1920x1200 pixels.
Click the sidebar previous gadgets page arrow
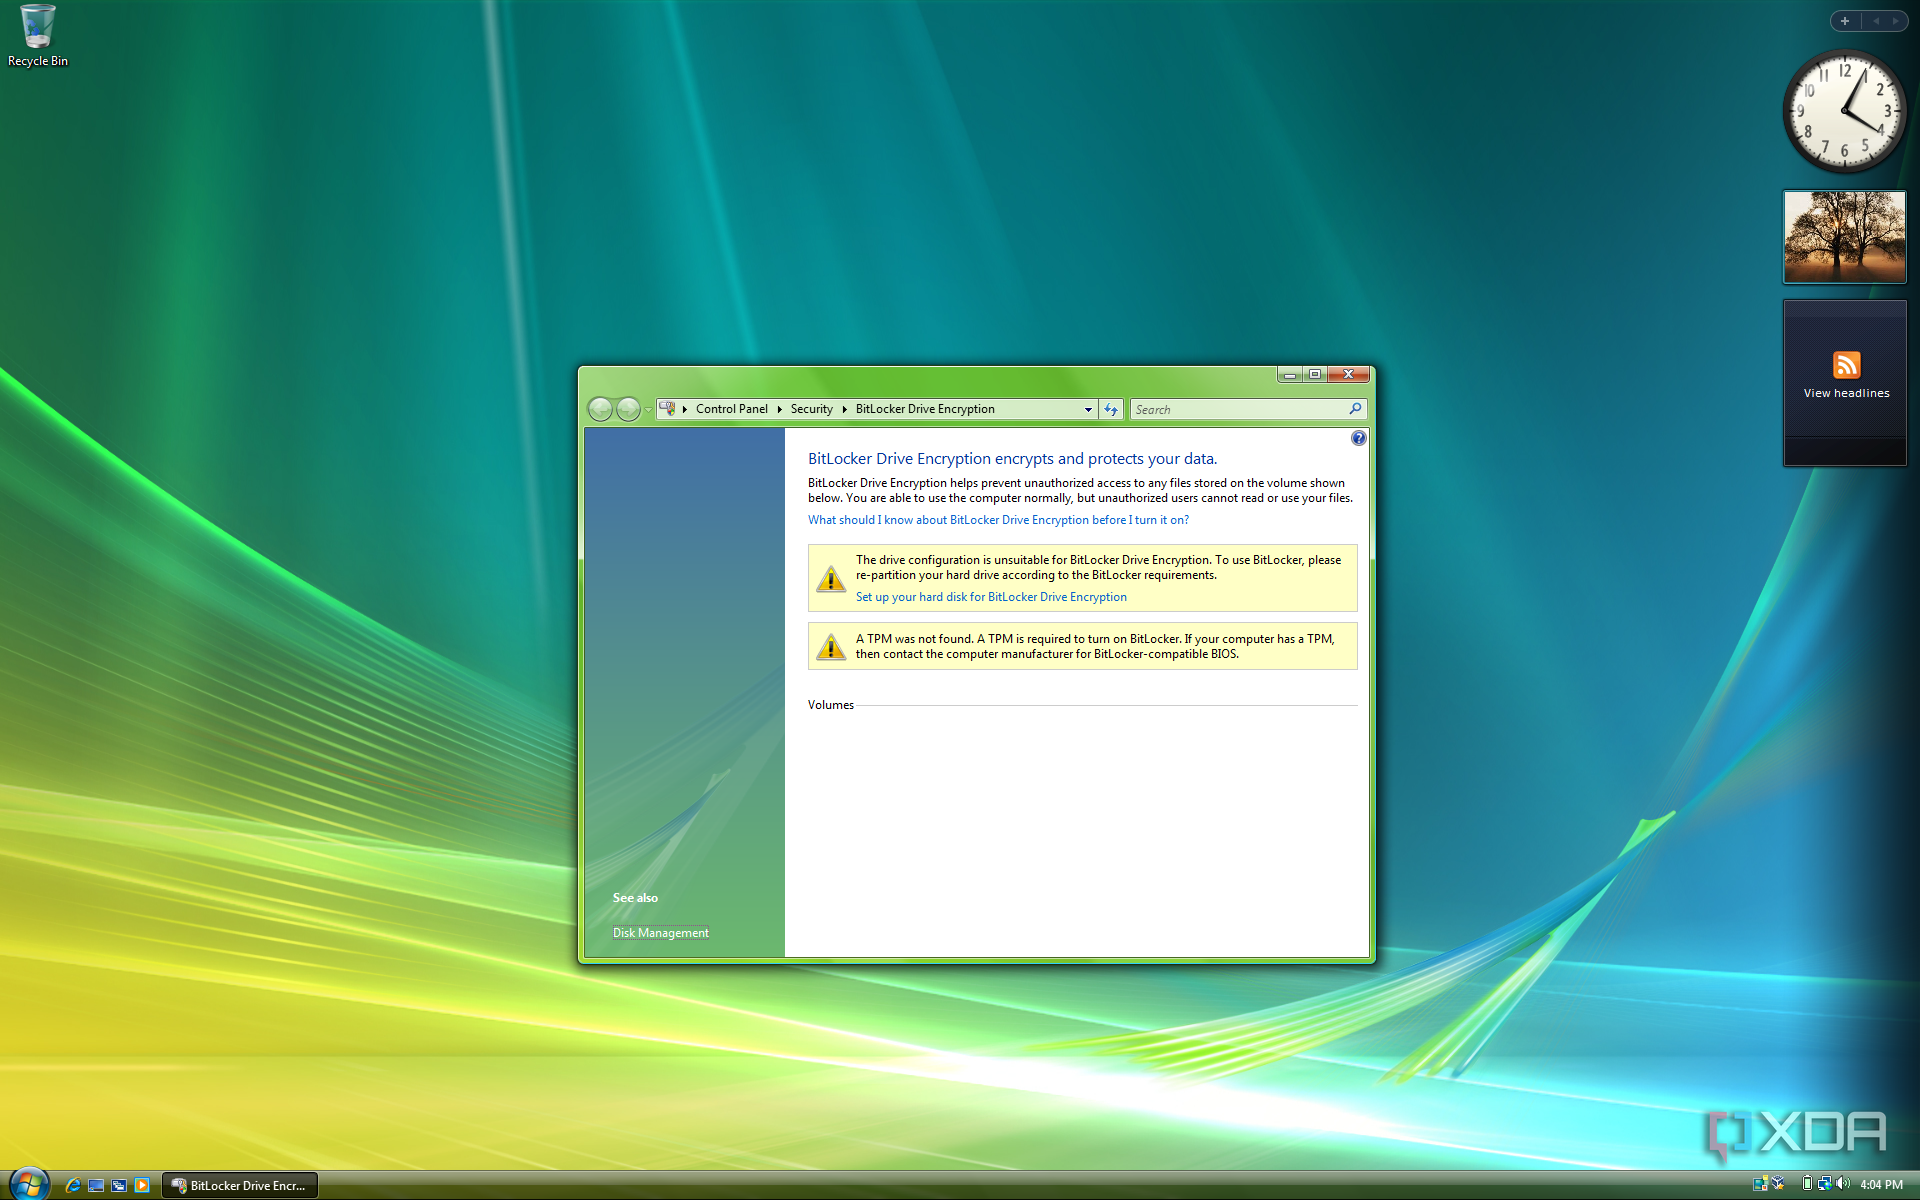pyautogui.click(x=1875, y=21)
